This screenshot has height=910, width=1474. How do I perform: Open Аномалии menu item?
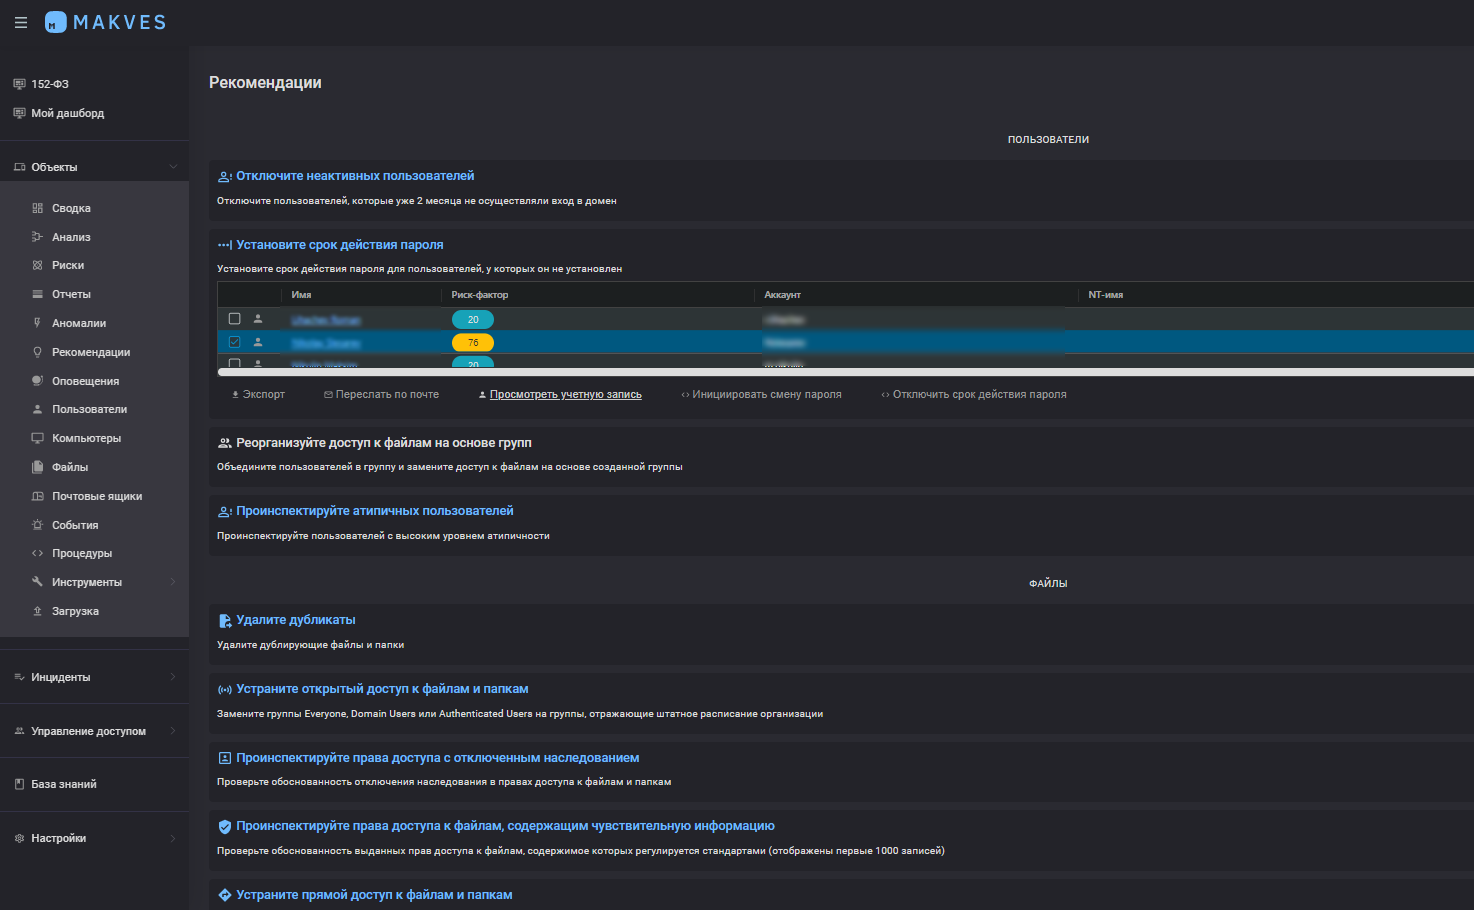point(79,323)
